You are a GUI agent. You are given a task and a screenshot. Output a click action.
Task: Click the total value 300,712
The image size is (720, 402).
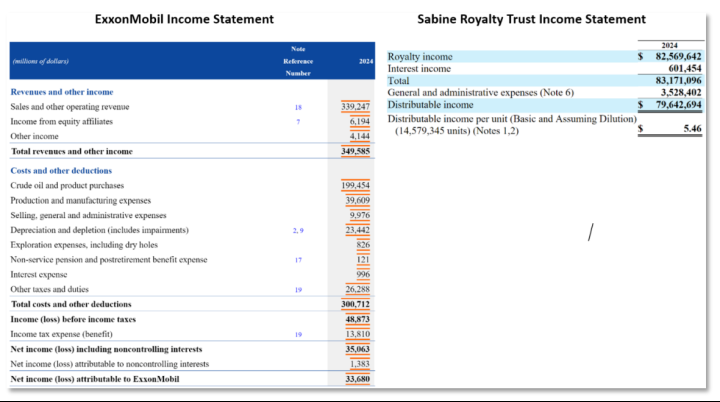[355, 304]
